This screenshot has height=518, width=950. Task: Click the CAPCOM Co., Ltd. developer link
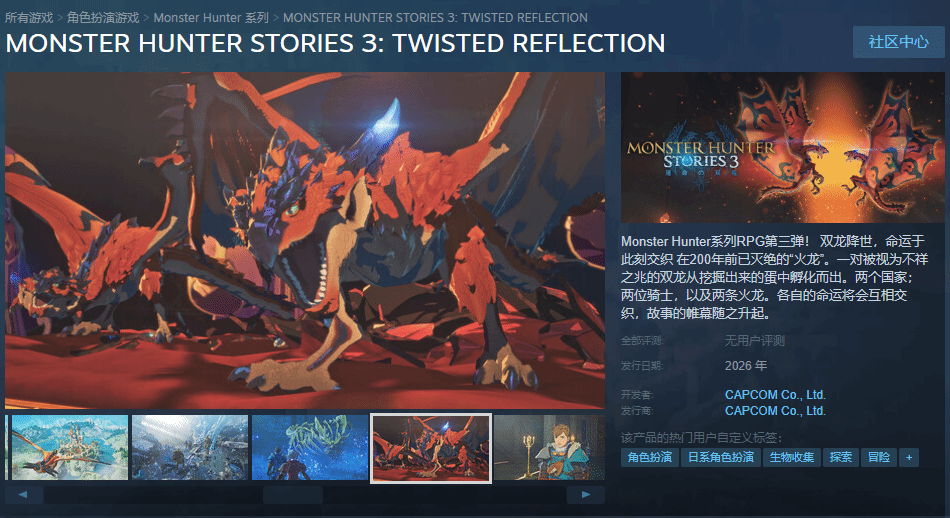point(775,394)
